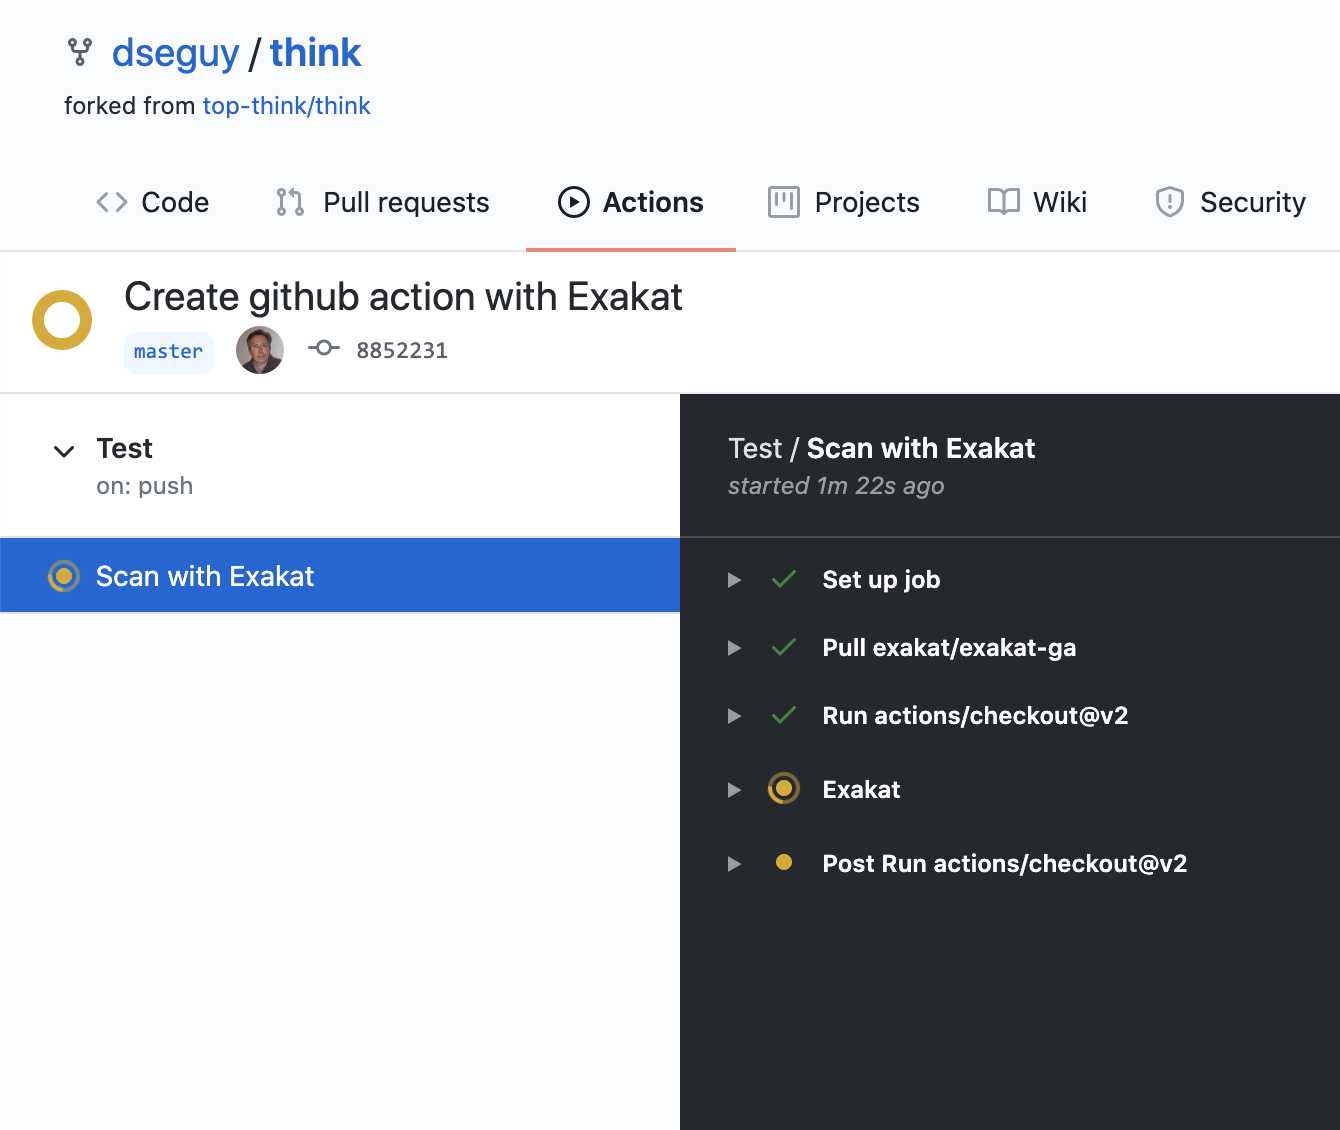Viewport: 1340px width, 1130px height.
Task: Expand the Pull exakat/exakat-ga step
Action: [734, 648]
